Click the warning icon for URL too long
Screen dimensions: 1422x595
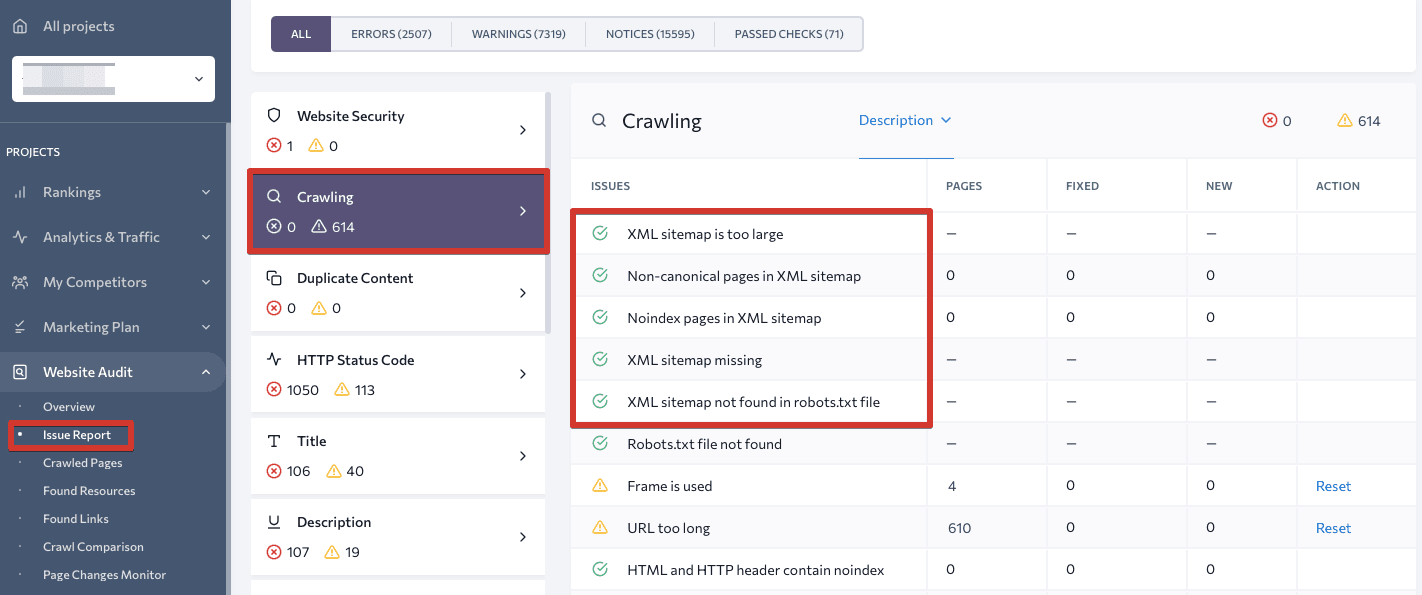(600, 527)
